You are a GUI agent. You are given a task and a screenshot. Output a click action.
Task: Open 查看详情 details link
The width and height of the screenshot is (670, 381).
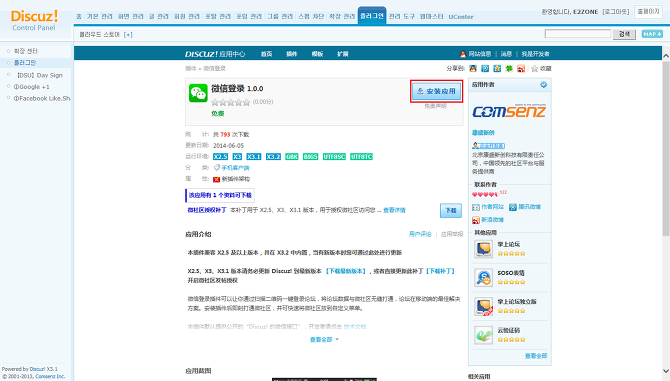point(394,210)
